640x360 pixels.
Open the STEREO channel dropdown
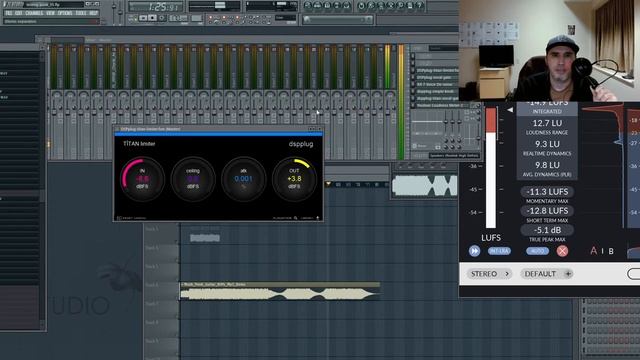(489, 274)
